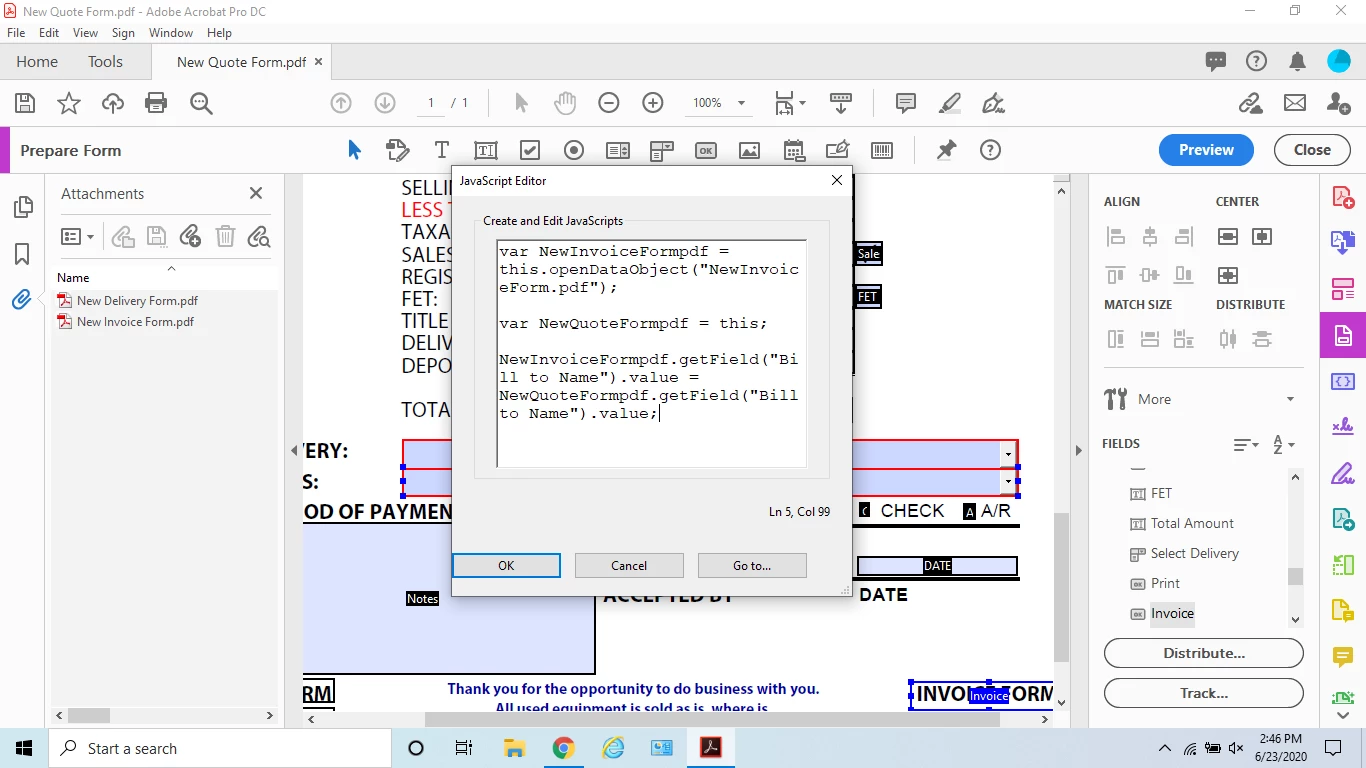Click the Track... button

(1204, 693)
